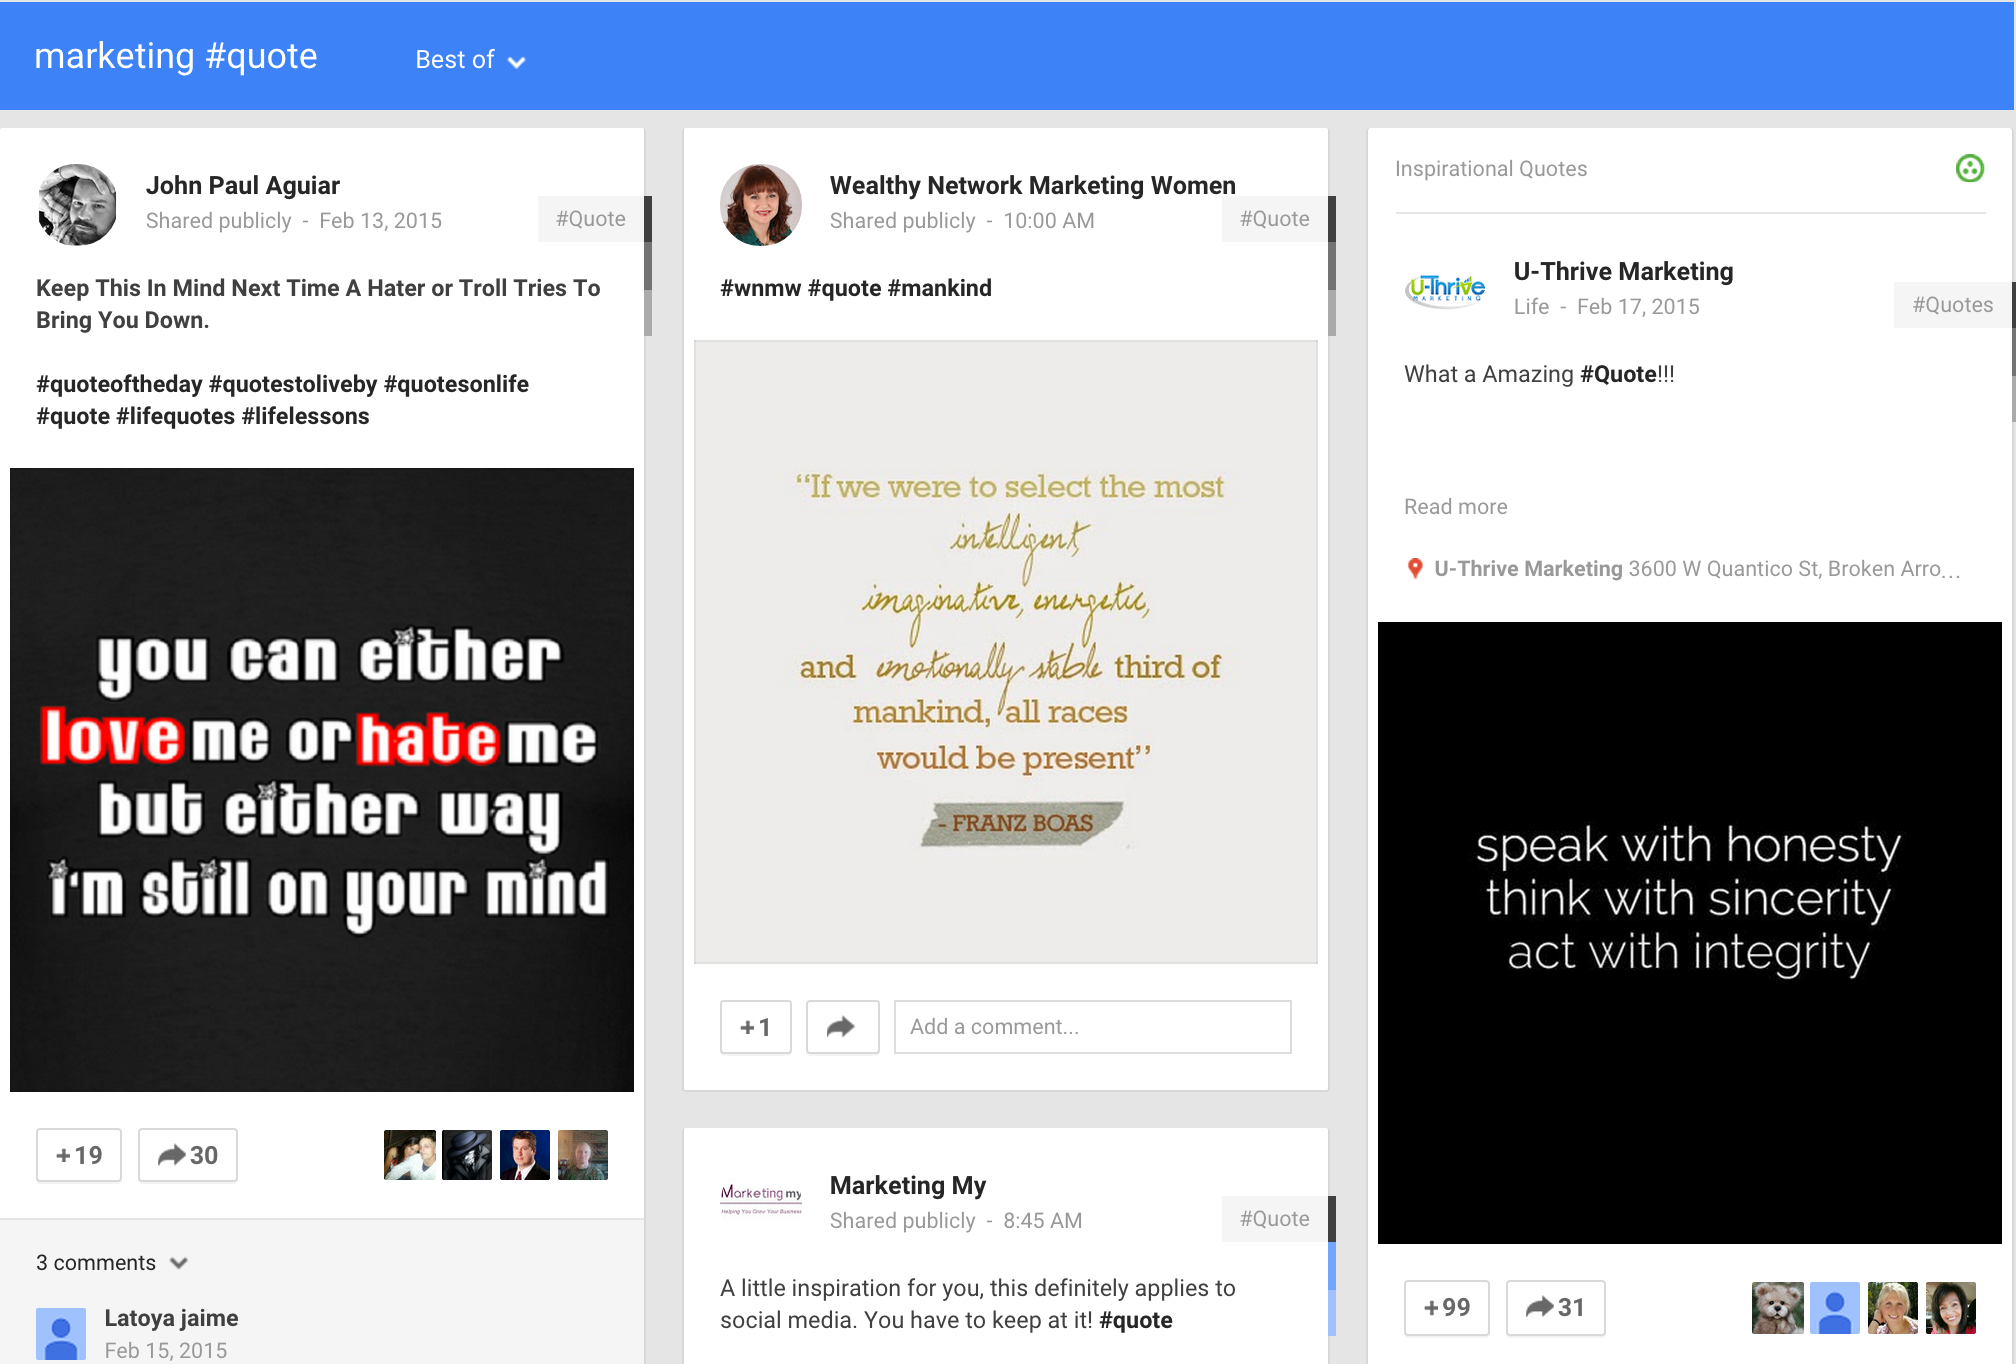Click #Quote tag on John Paul Aguiar post

pyautogui.click(x=590, y=219)
